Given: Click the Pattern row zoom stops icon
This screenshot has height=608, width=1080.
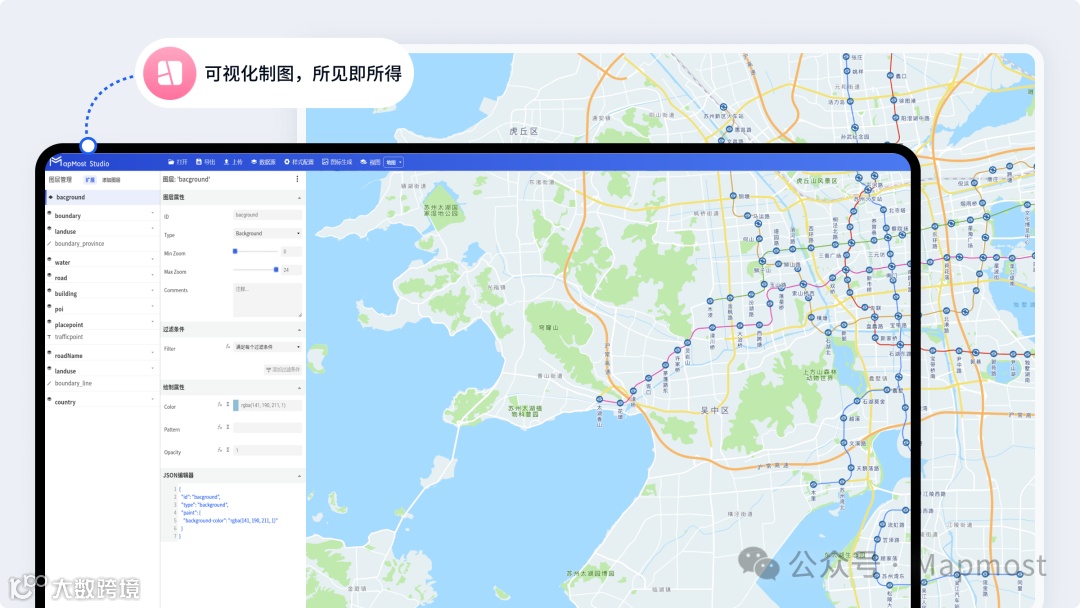Looking at the screenshot, I should click(228, 428).
